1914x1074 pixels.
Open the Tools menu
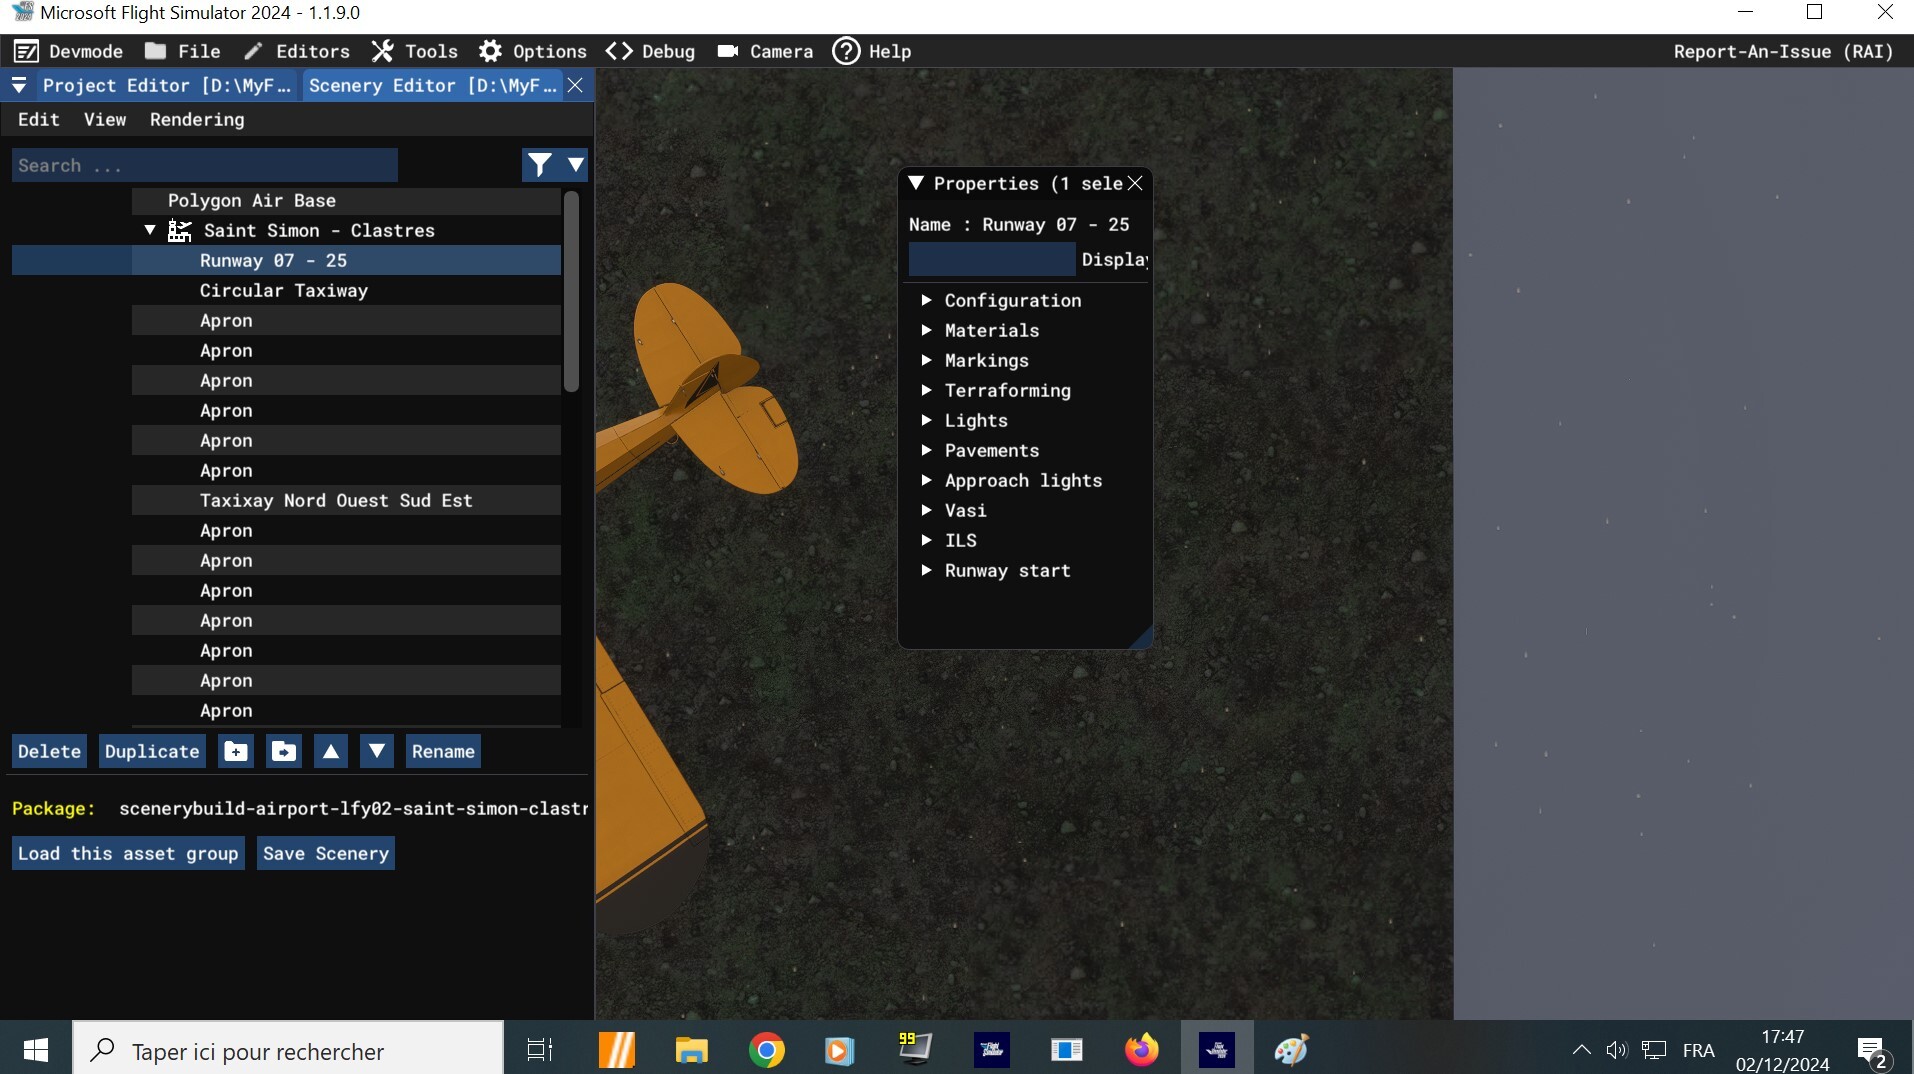tap(415, 52)
